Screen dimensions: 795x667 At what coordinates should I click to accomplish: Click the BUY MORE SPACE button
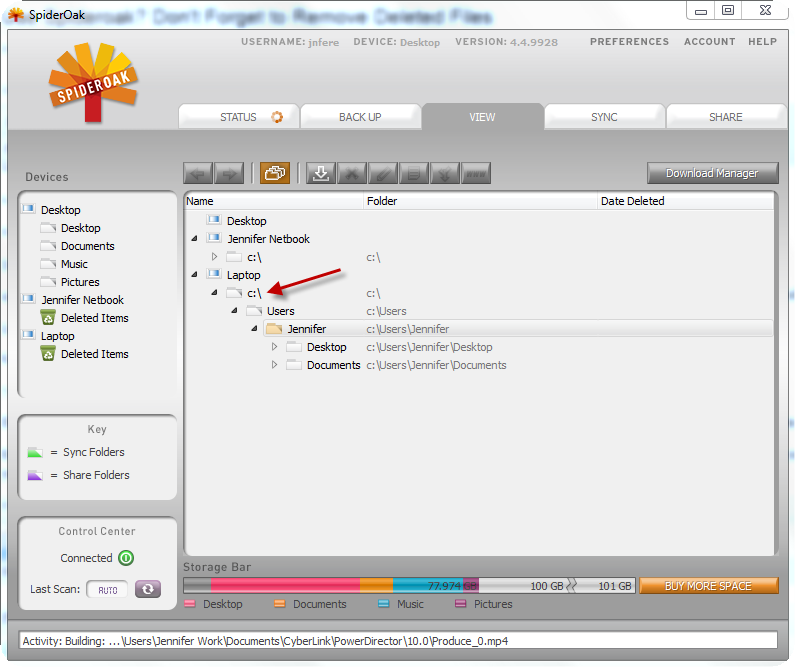[x=708, y=586]
